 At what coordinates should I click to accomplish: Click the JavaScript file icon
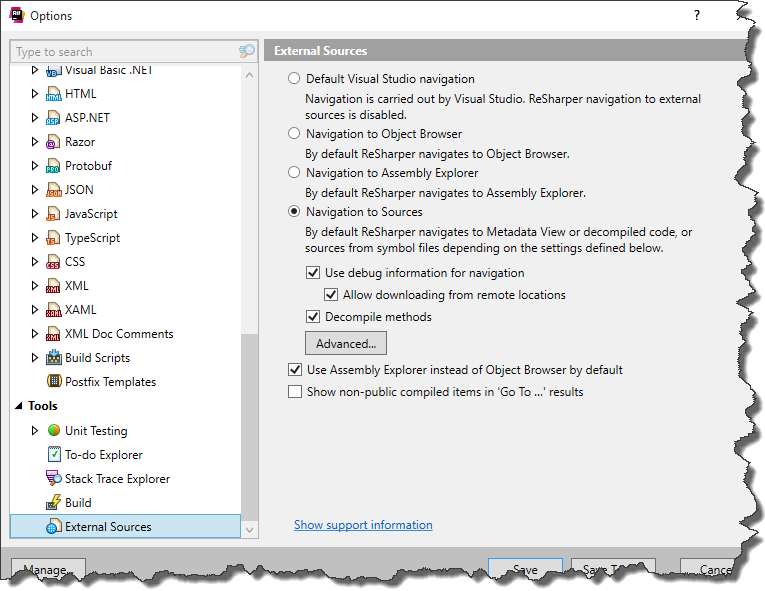coord(53,214)
